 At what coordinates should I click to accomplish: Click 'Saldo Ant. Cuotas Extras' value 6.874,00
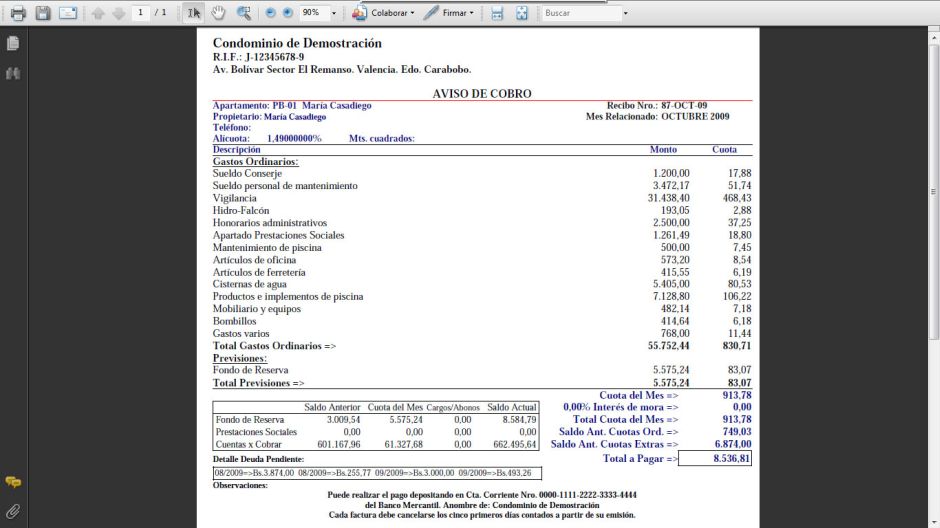(x=733, y=444)
